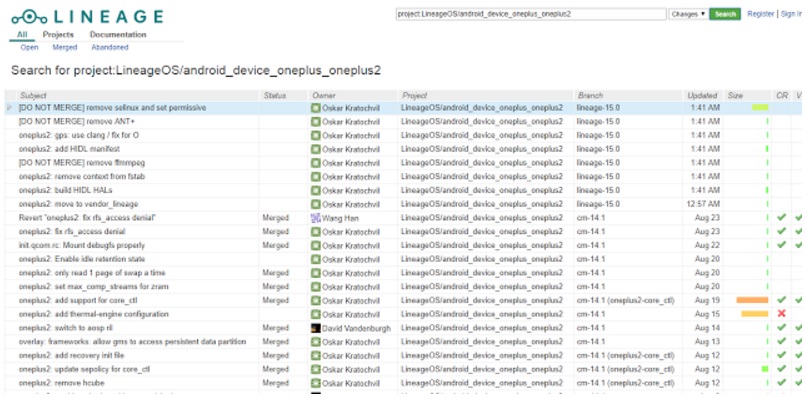
Task: Open project link in remove ANT+ row
Action: pyautogui.click(x=482, y=122)
